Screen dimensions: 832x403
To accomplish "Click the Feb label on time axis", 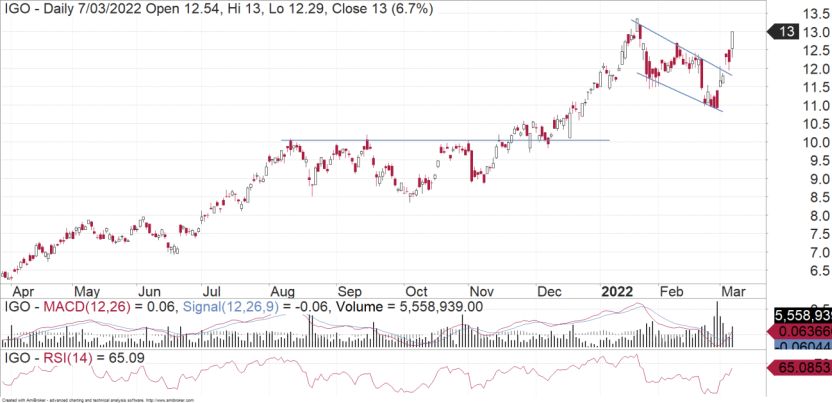I will (671, 292).
